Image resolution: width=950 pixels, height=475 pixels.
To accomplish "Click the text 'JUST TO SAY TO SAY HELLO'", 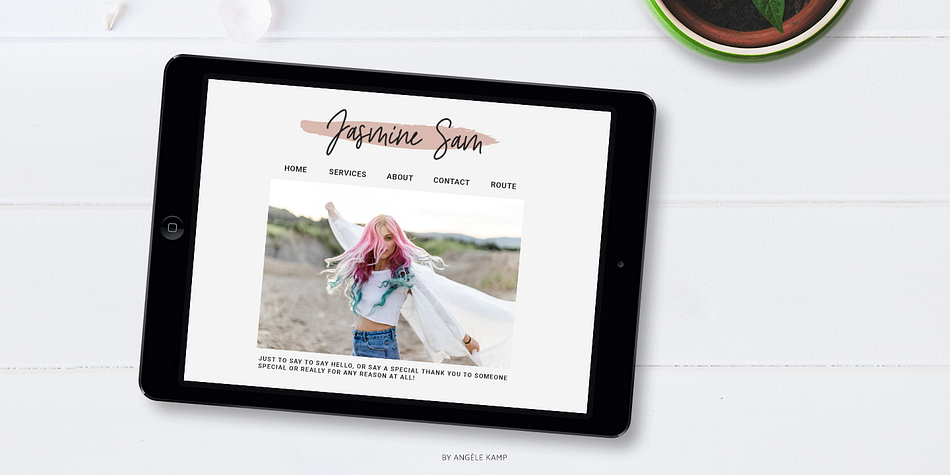I will pyautogui.click(x=306, y=362).
